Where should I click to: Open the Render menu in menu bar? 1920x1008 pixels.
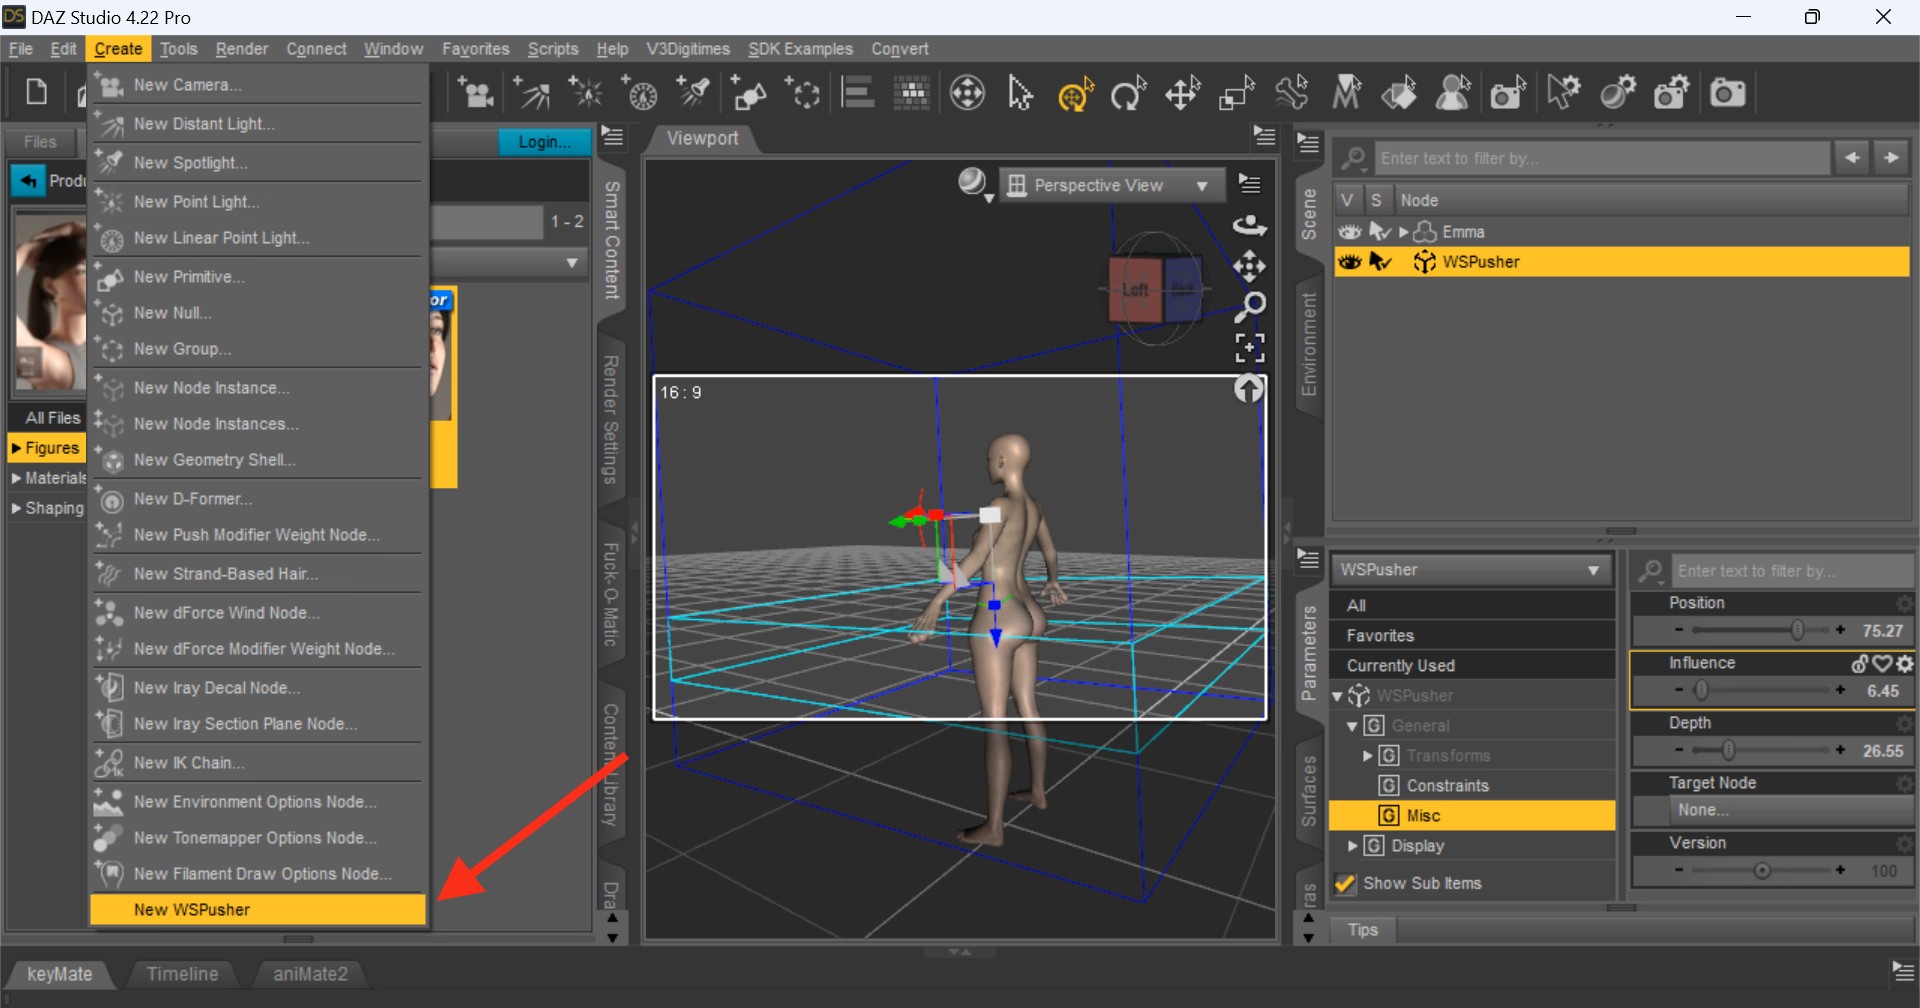click(x=242, y=49)
